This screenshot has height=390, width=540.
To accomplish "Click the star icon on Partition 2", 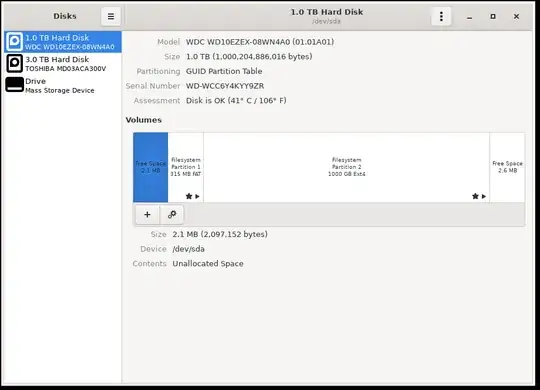I will point(475,196).
